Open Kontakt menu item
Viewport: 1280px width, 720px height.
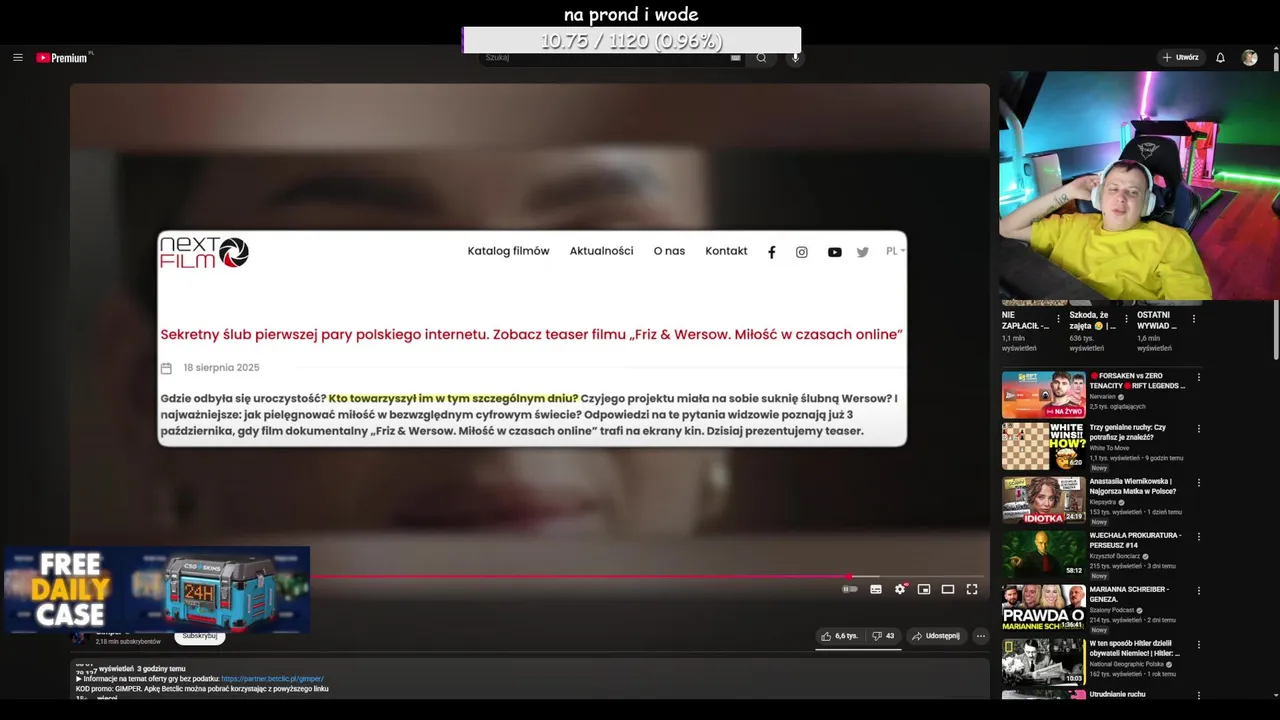pyautogui.click(x=726, y=251)
